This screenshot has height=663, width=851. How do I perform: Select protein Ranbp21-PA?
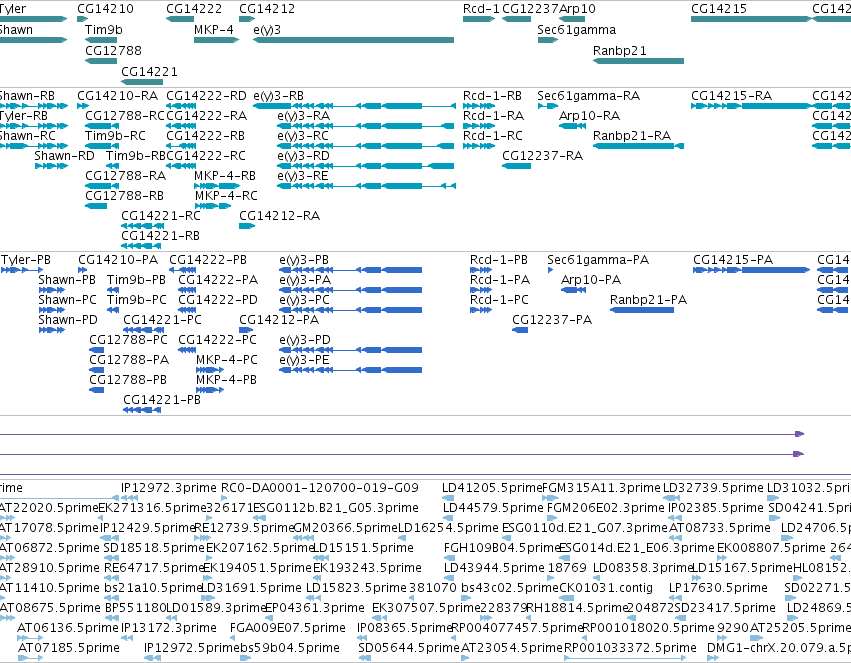tap(642, 310)
